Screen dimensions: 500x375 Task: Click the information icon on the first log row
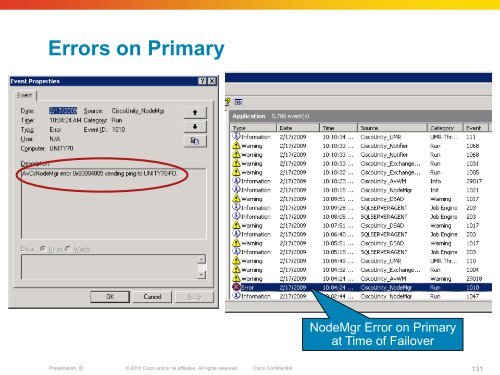tap(236, 137)
